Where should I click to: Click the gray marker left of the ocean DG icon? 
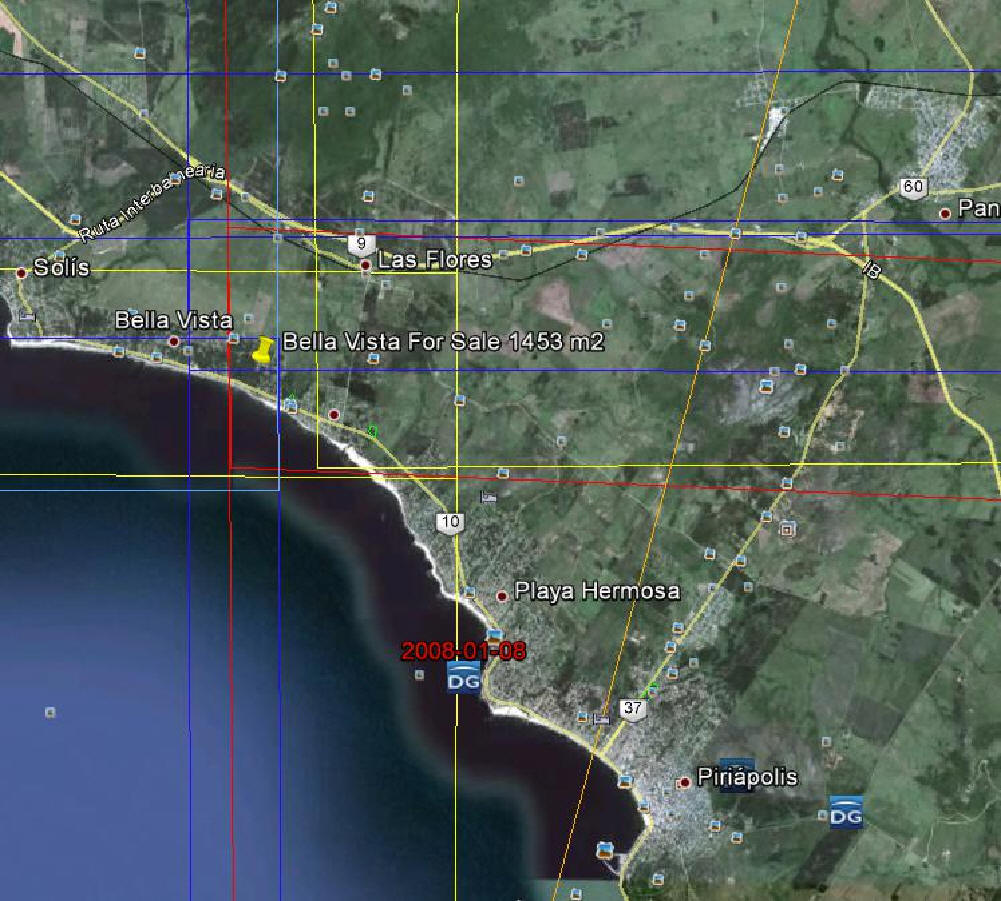coord(419,674)
